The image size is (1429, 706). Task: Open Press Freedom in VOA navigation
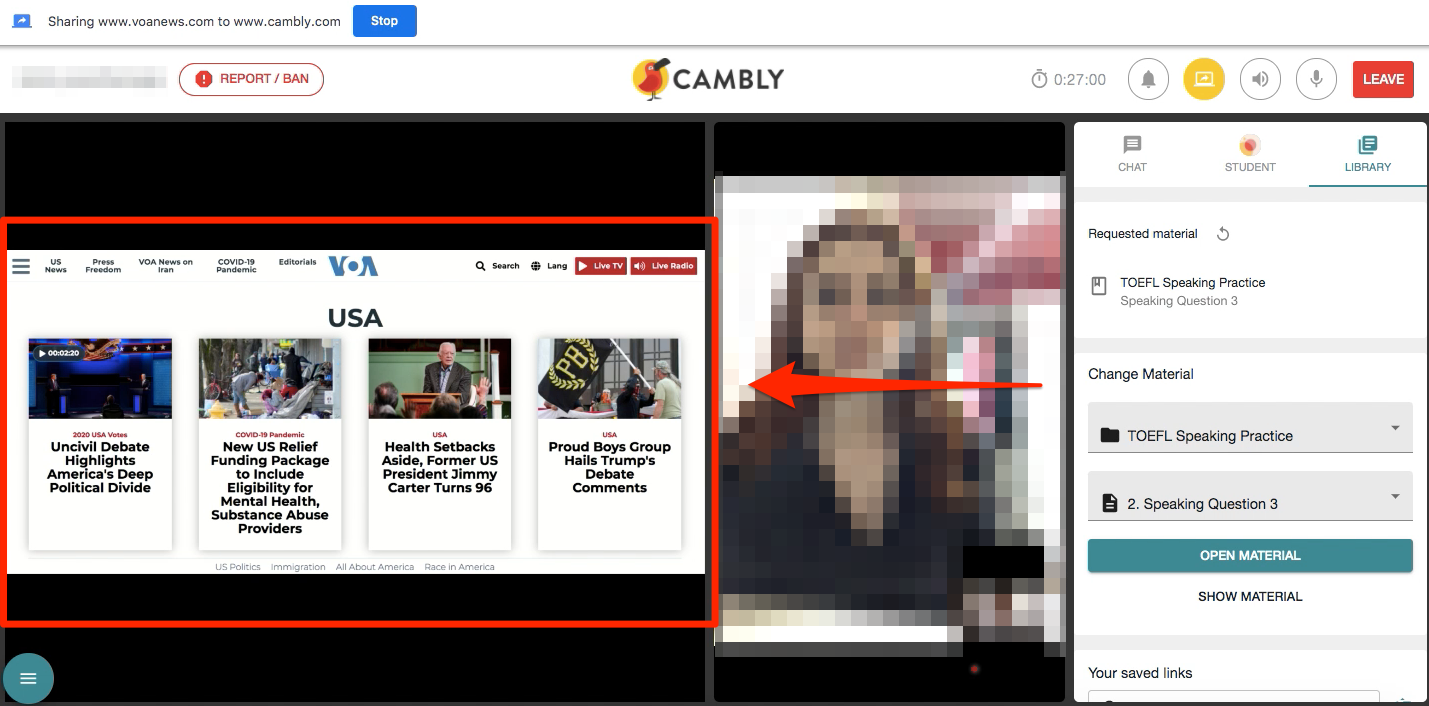(103, 266)
